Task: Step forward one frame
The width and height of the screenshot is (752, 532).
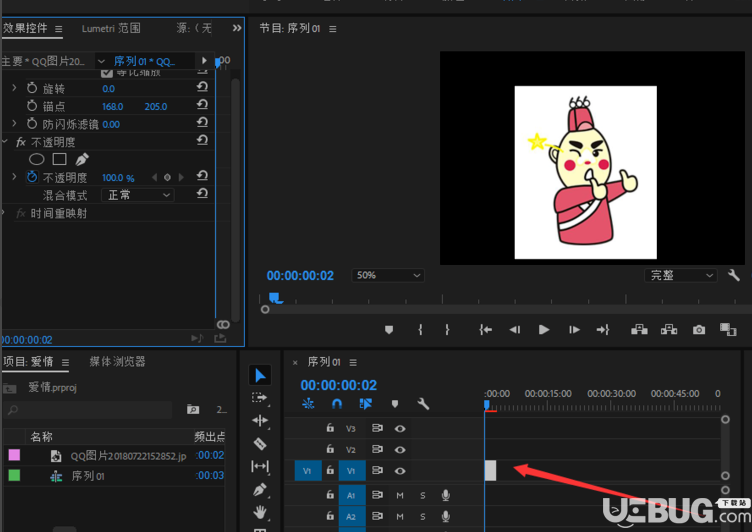Action: 574,330
